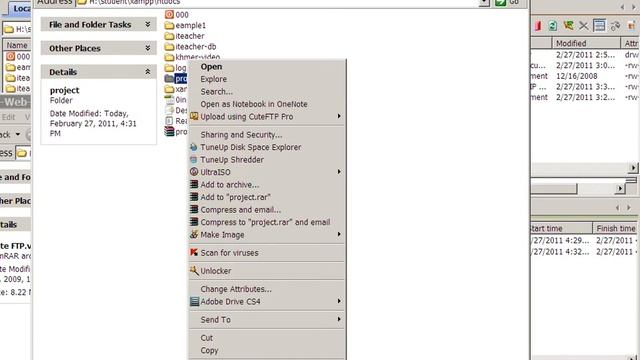Screen dimensions: 640x360
Task: Click the chain link icon in CuteFTP toolbar
Action: pos(615,26)
